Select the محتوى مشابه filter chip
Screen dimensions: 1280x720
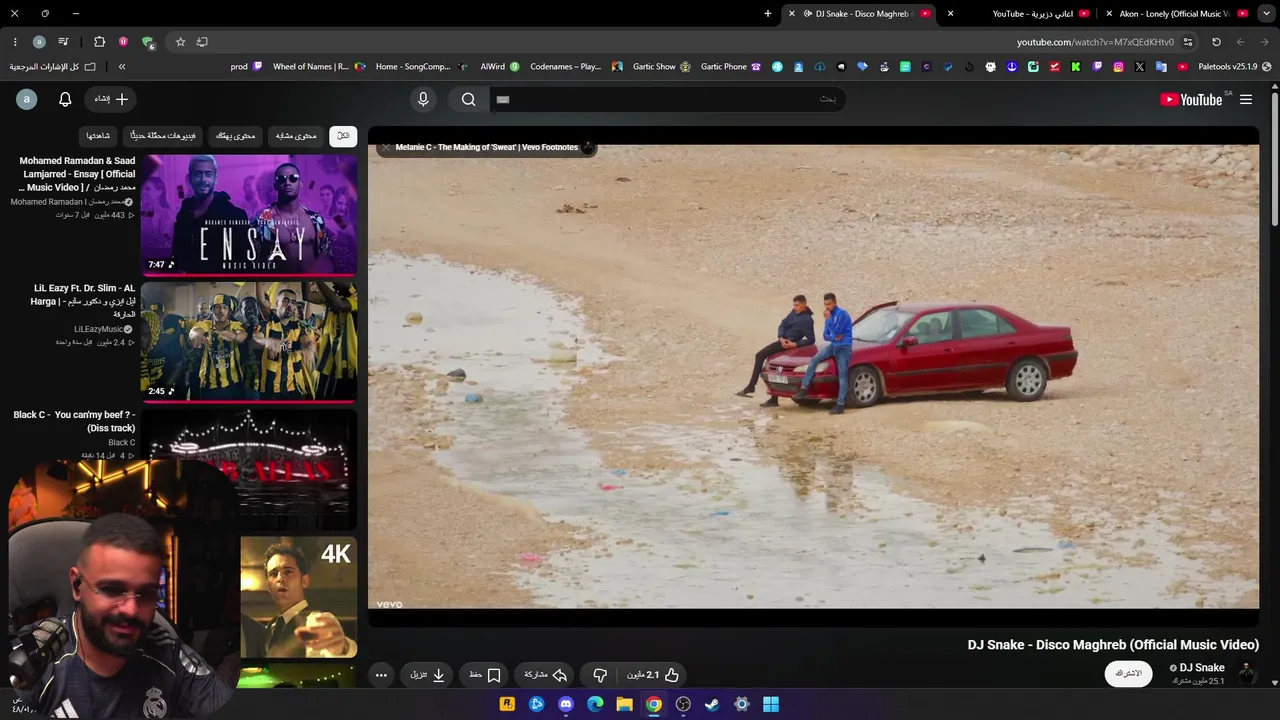pos(296,136)
